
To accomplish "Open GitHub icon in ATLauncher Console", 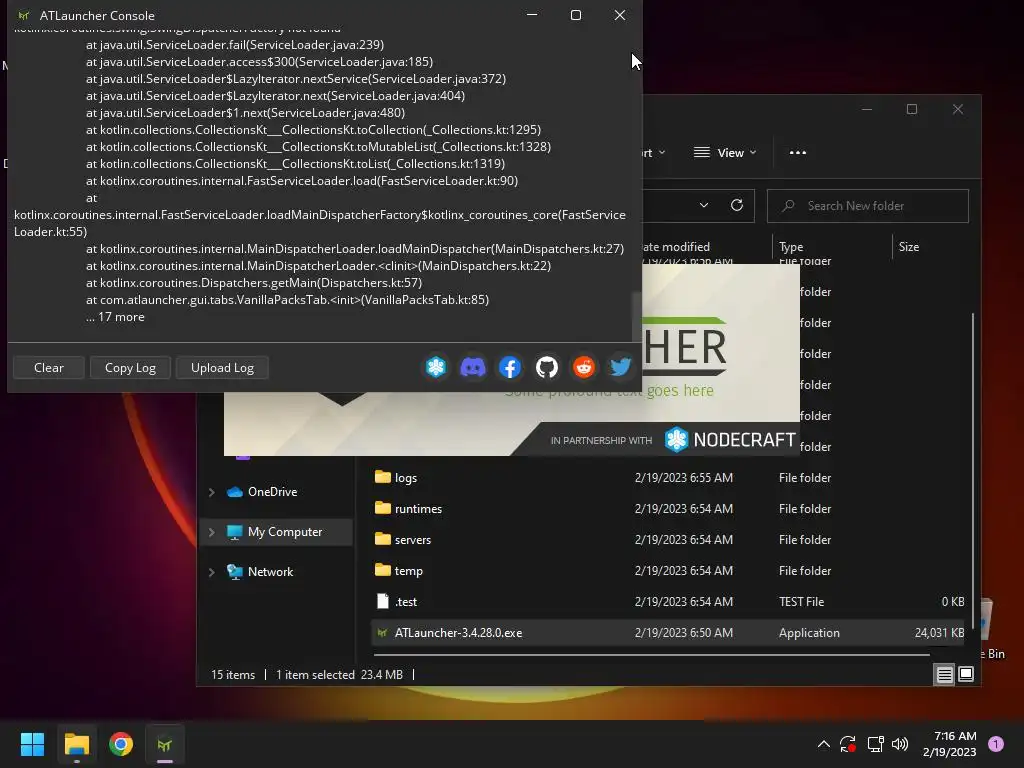I will pos(547,367).
